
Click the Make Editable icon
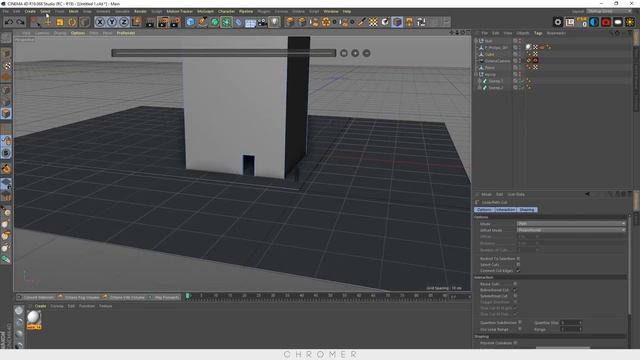[x=6, y=38]
